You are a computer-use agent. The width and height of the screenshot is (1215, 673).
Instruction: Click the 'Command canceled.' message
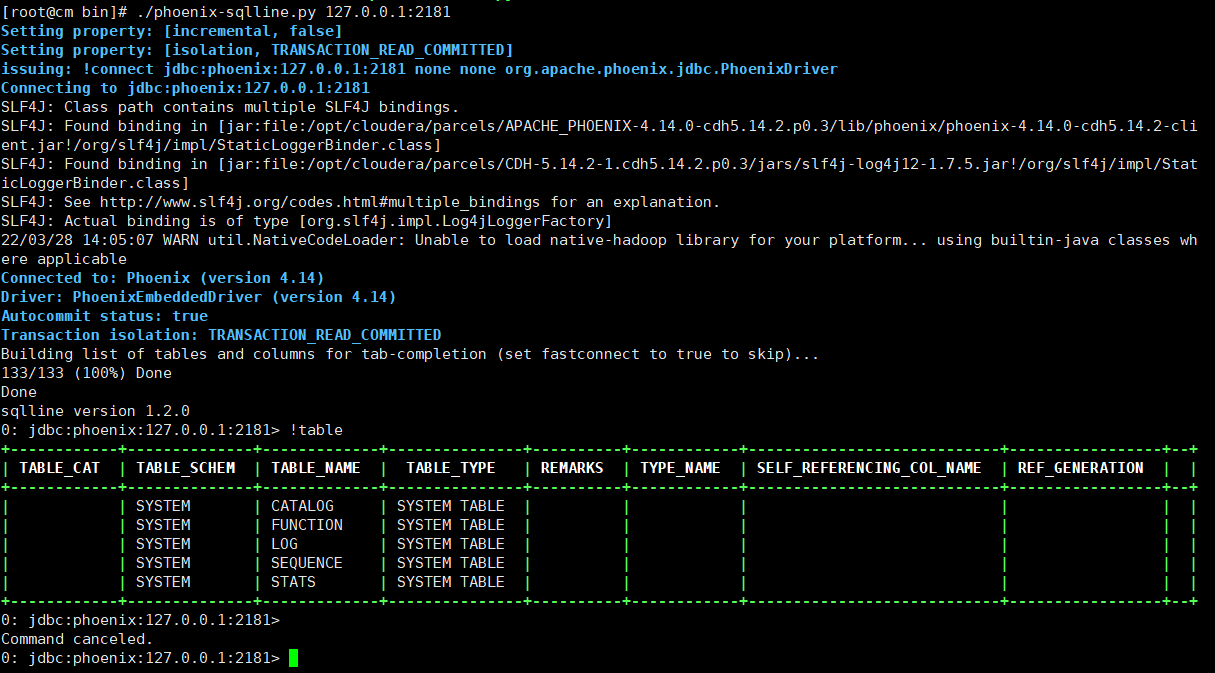(x=77, y=639)
